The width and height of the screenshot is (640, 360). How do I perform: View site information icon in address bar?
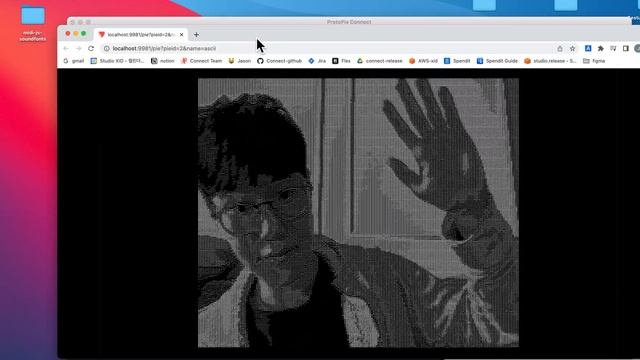click(106, 49)
